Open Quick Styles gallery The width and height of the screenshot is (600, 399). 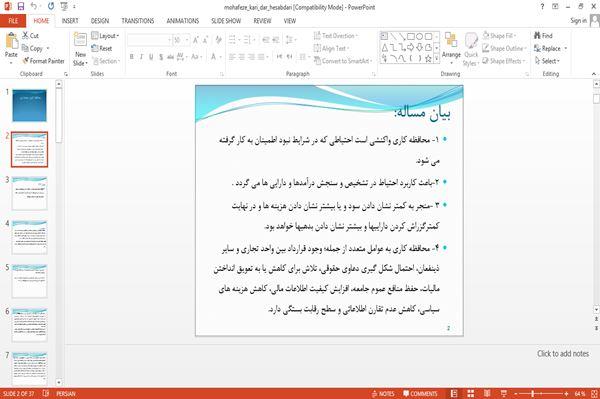(471, 50)
